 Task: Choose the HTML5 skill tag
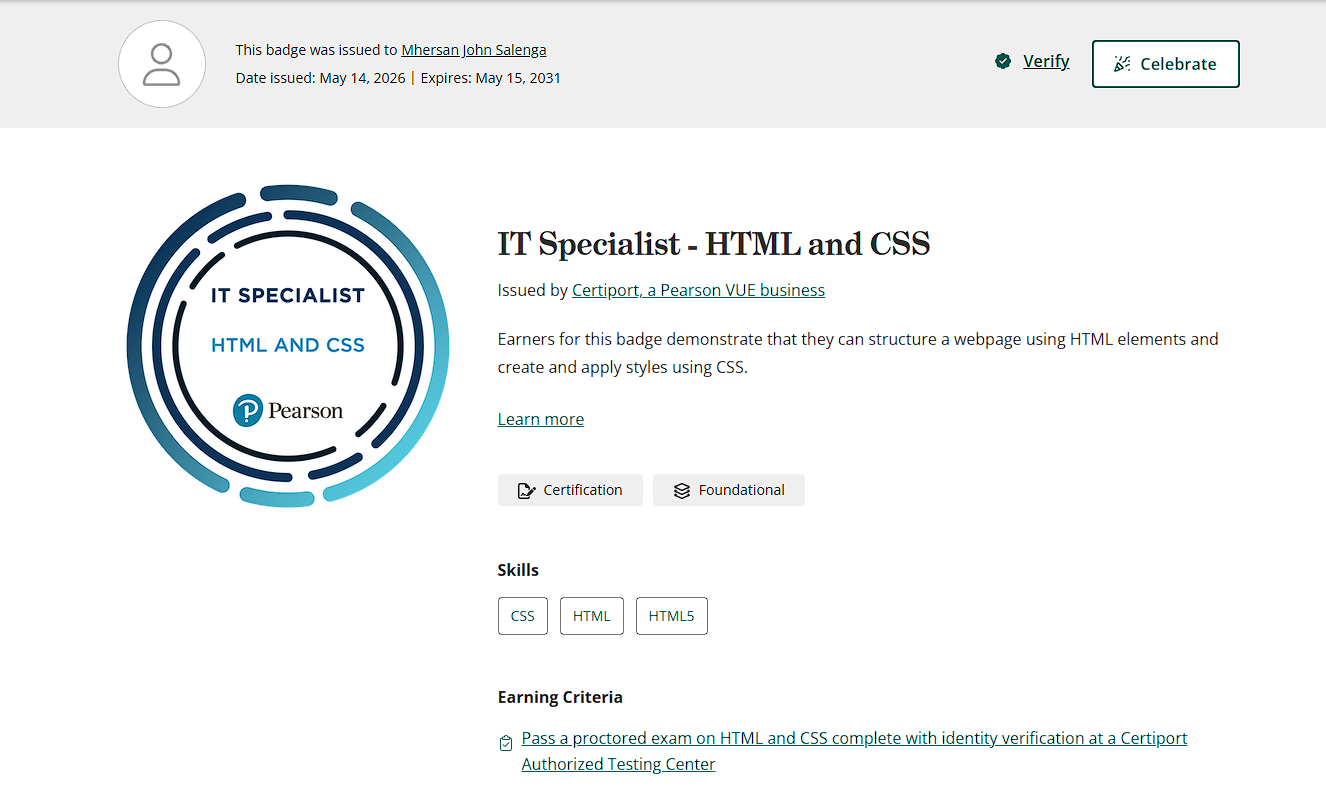(x=671, y=616)
